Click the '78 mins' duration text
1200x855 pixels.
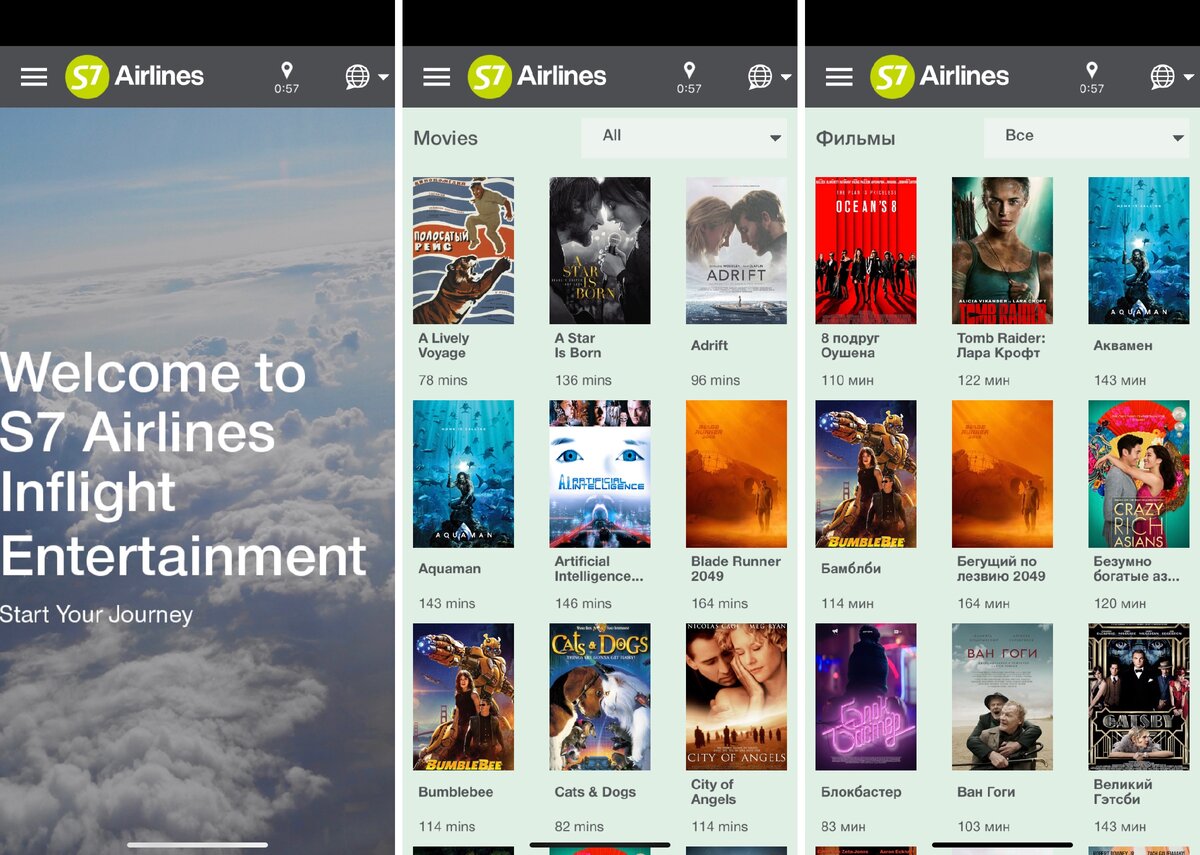[443, 380]
